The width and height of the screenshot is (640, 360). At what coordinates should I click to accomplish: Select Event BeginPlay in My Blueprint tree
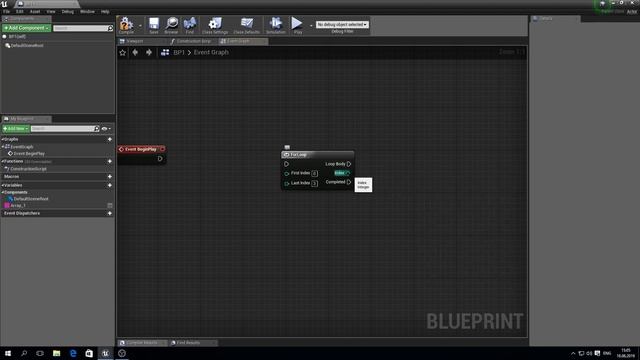tap(29, 153)
